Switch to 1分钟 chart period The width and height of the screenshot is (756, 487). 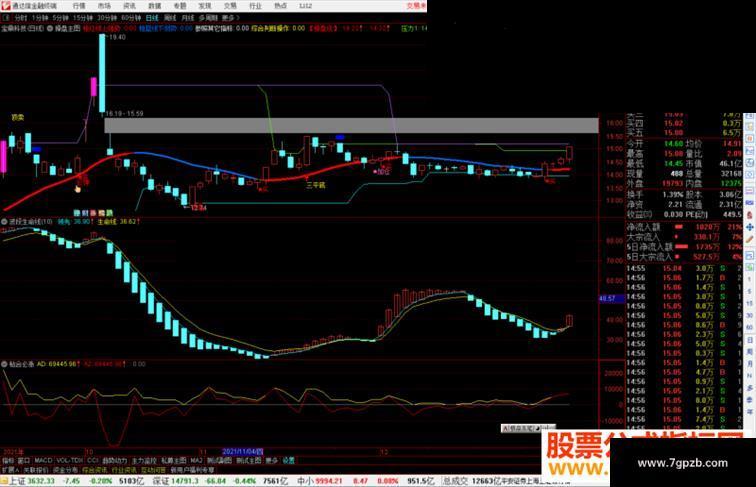(40, 18)
